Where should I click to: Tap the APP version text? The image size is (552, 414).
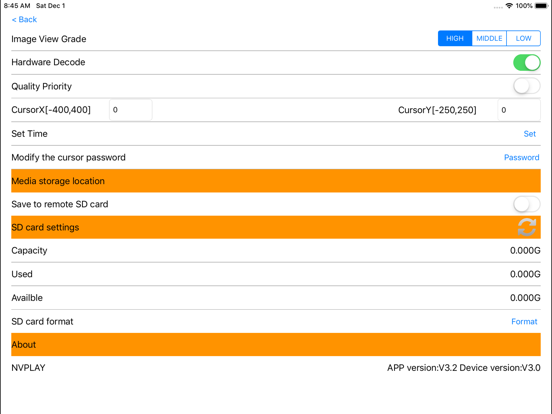(422, 368)
